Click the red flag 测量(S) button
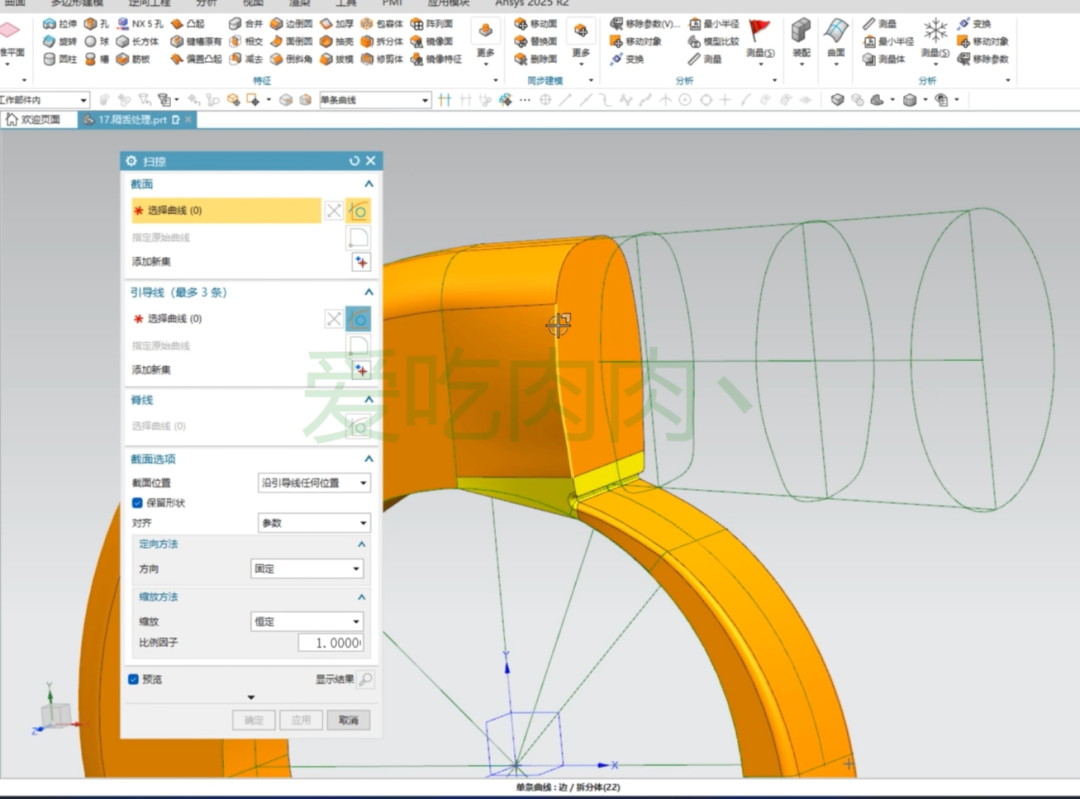This screenshot has height=799, width=1080. (760, 39)
